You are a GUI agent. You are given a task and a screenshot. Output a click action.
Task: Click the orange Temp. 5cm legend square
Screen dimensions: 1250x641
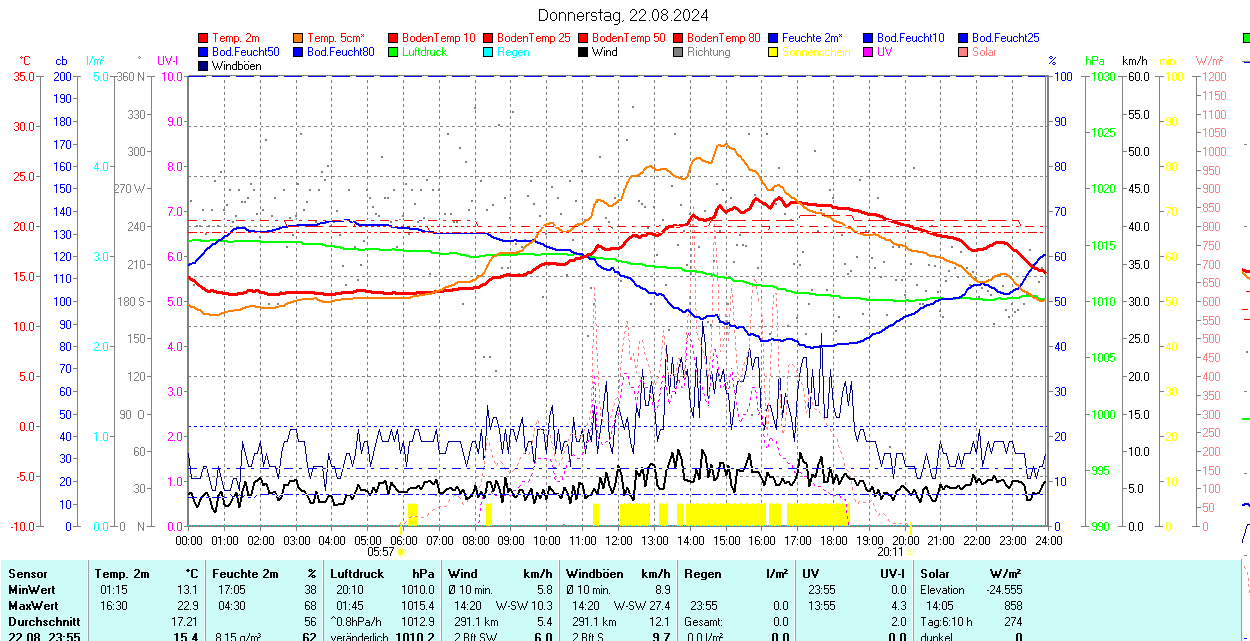click(x=298, y=38)
